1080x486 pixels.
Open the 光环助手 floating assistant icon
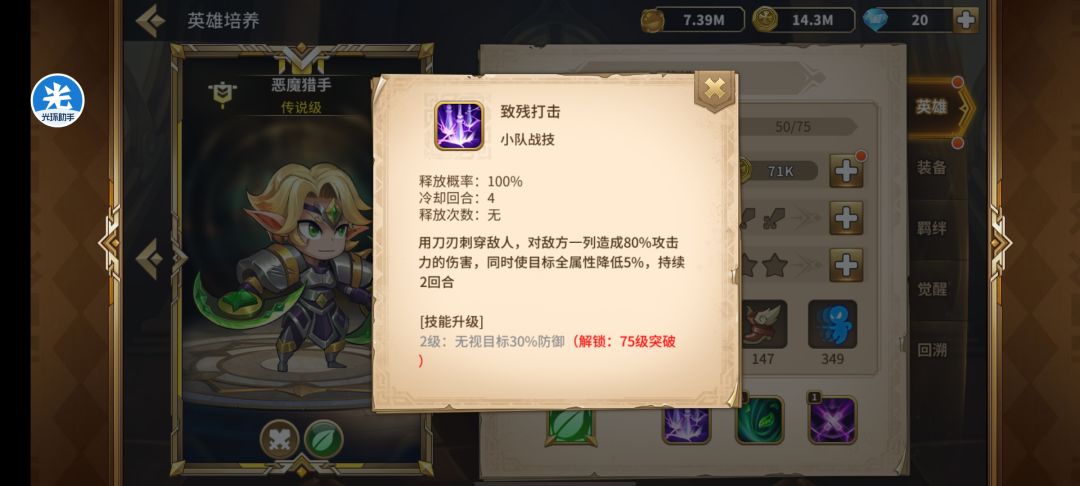[x=57, y=101]
